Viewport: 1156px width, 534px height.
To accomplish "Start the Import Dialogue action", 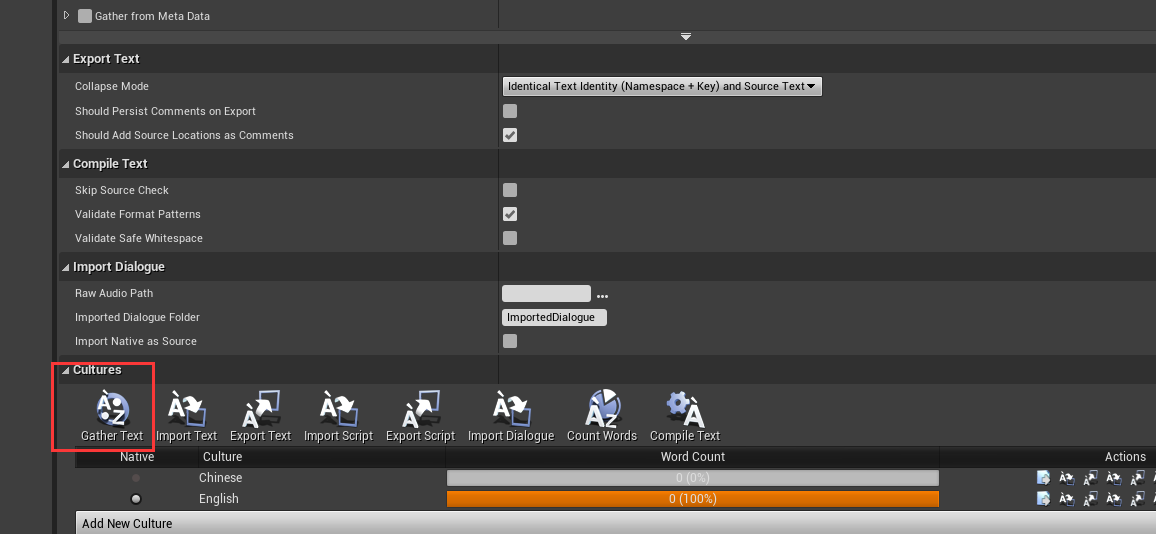I will [511, 417].
